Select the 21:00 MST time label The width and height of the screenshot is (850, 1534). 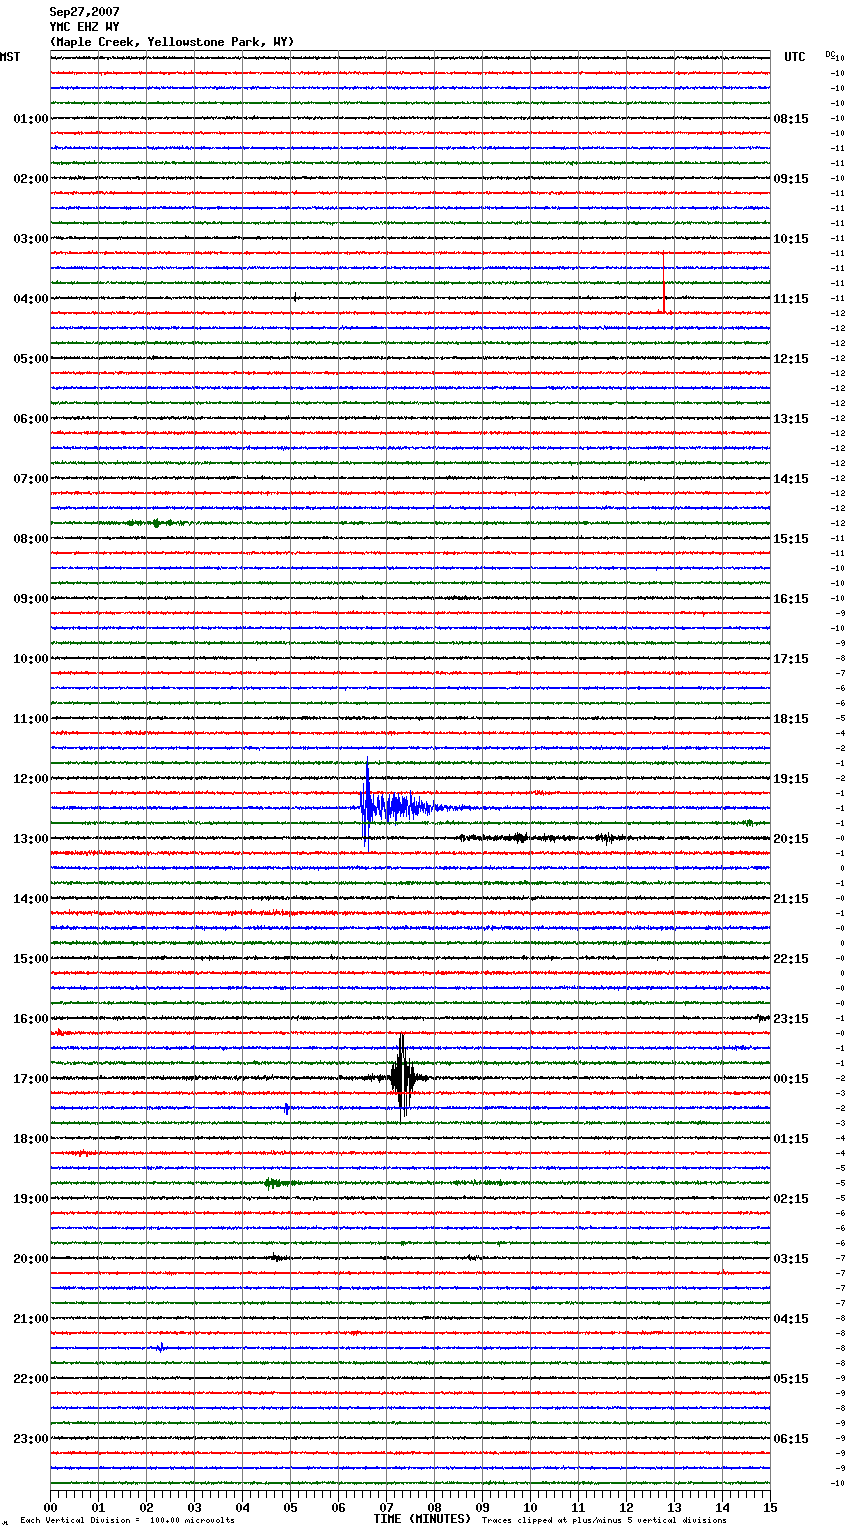pos(31,1319)
